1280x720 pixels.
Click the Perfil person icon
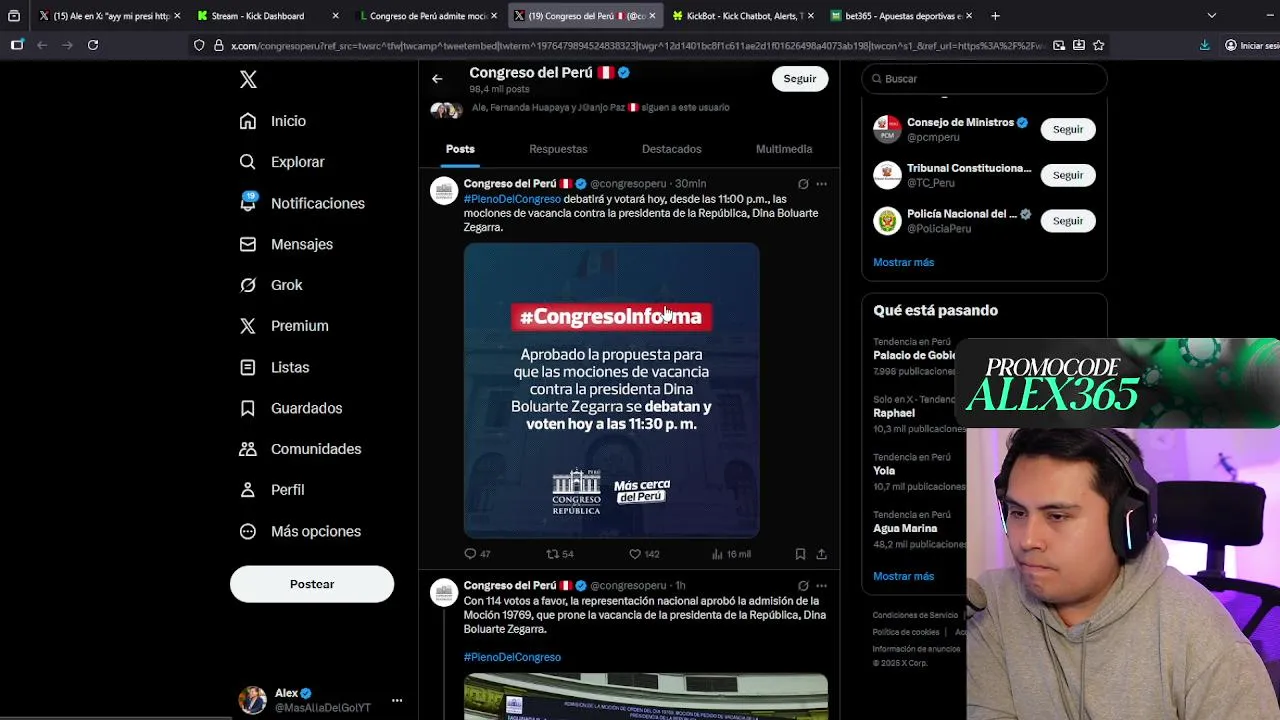point(248,490)
